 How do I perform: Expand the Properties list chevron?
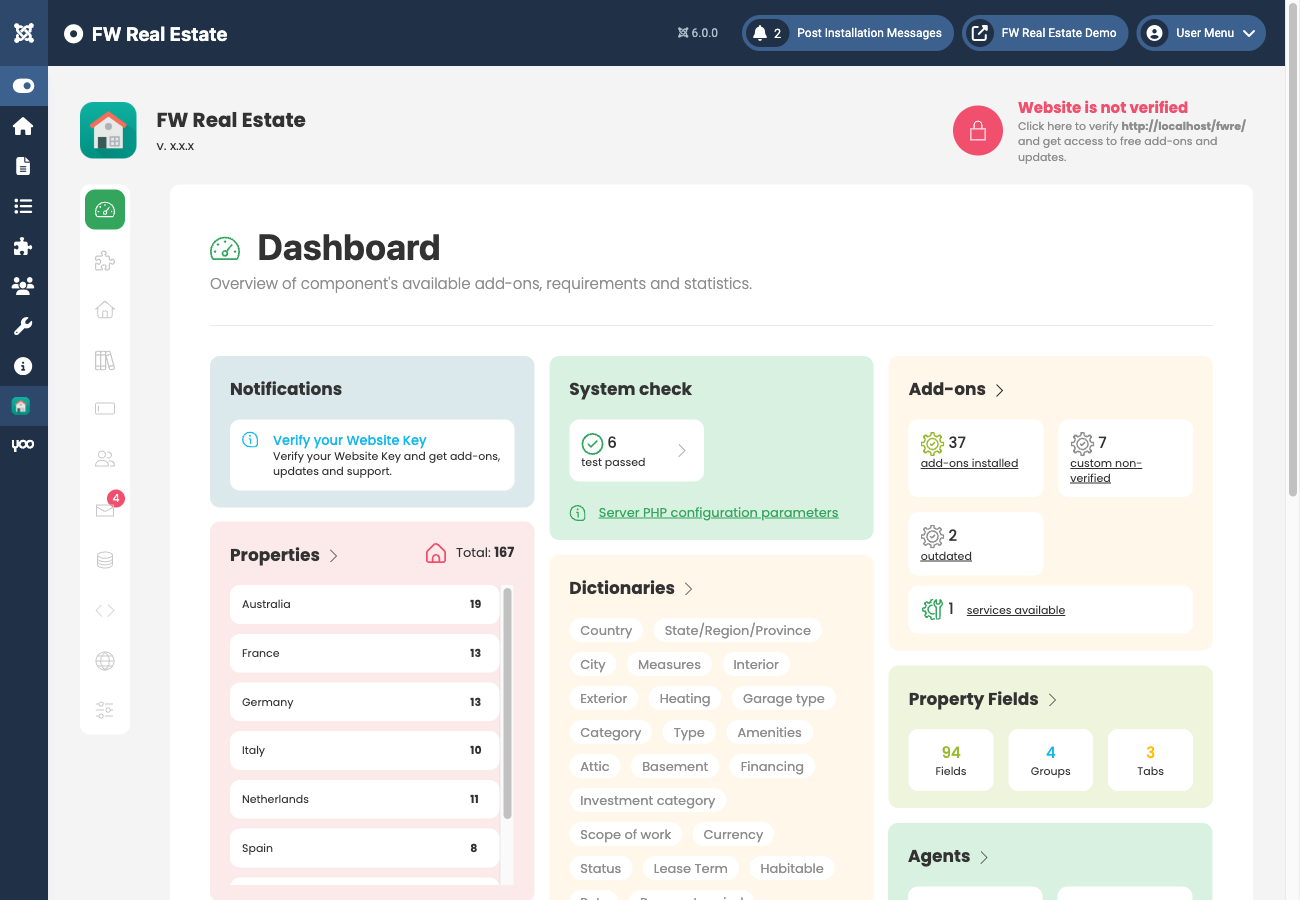point(334,555)
